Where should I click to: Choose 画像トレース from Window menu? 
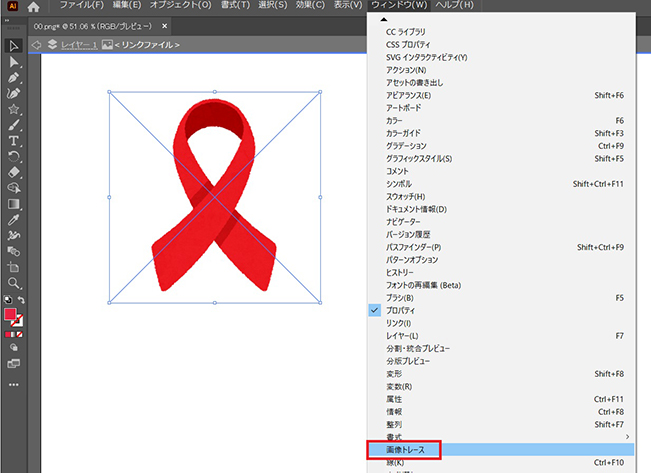pyautogui.click(x=405, y=450)
